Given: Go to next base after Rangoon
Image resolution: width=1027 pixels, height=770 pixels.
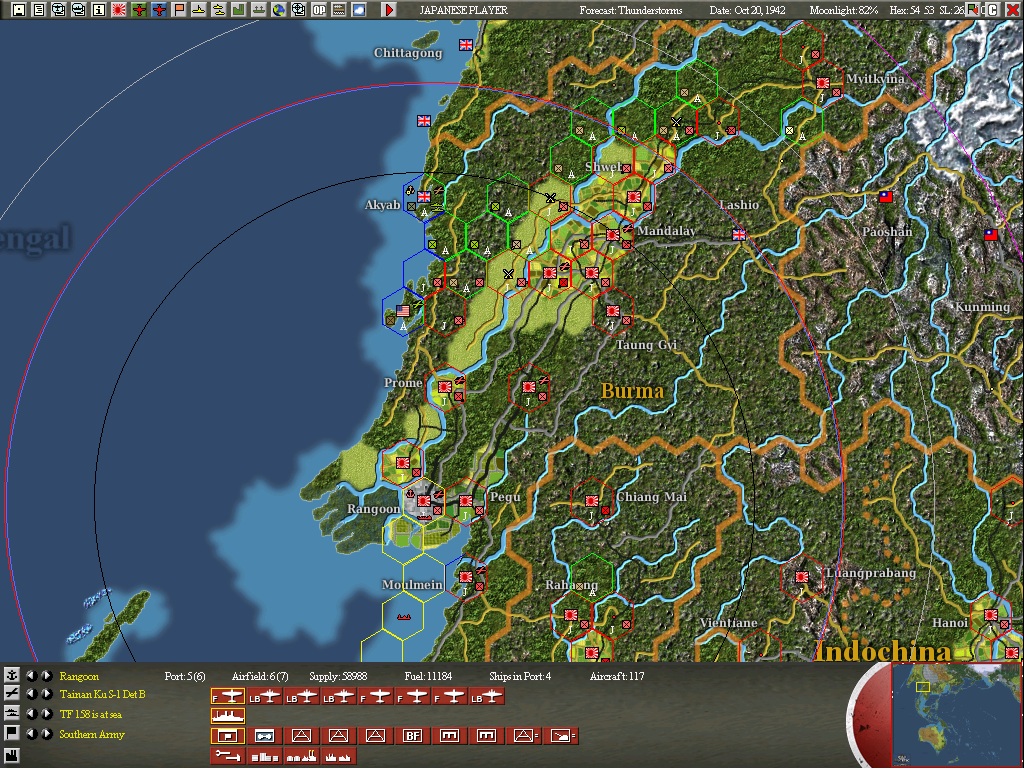Looking at the screenshot, I should pos(47,676).
